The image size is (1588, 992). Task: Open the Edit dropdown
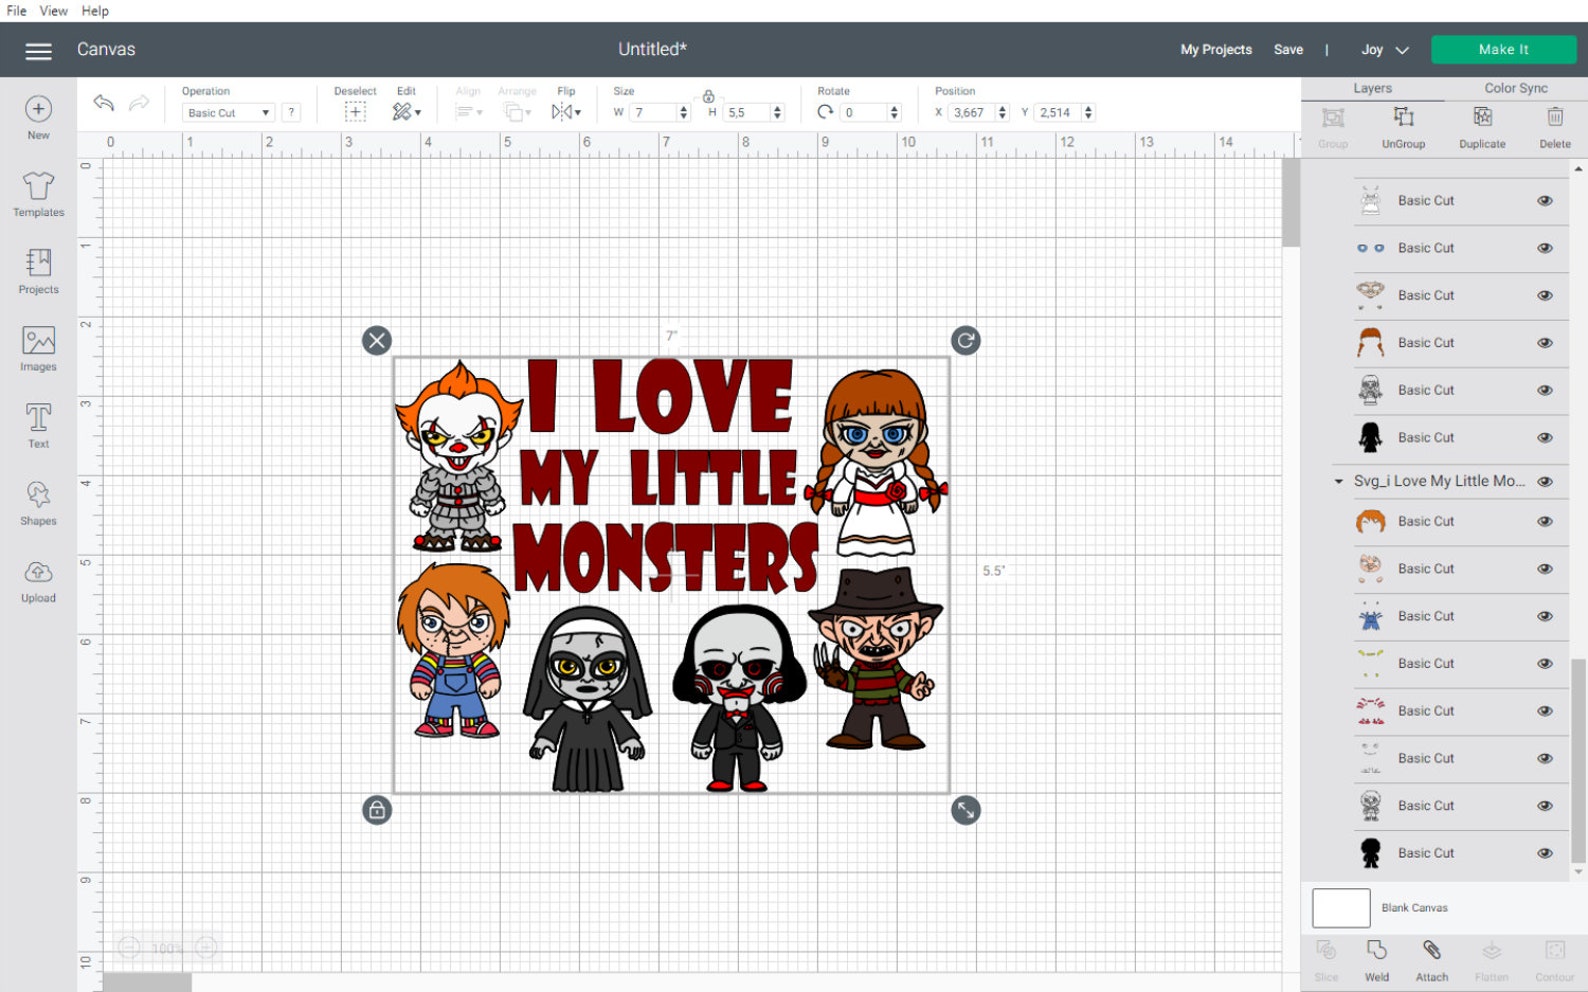(x=406, y=112)
